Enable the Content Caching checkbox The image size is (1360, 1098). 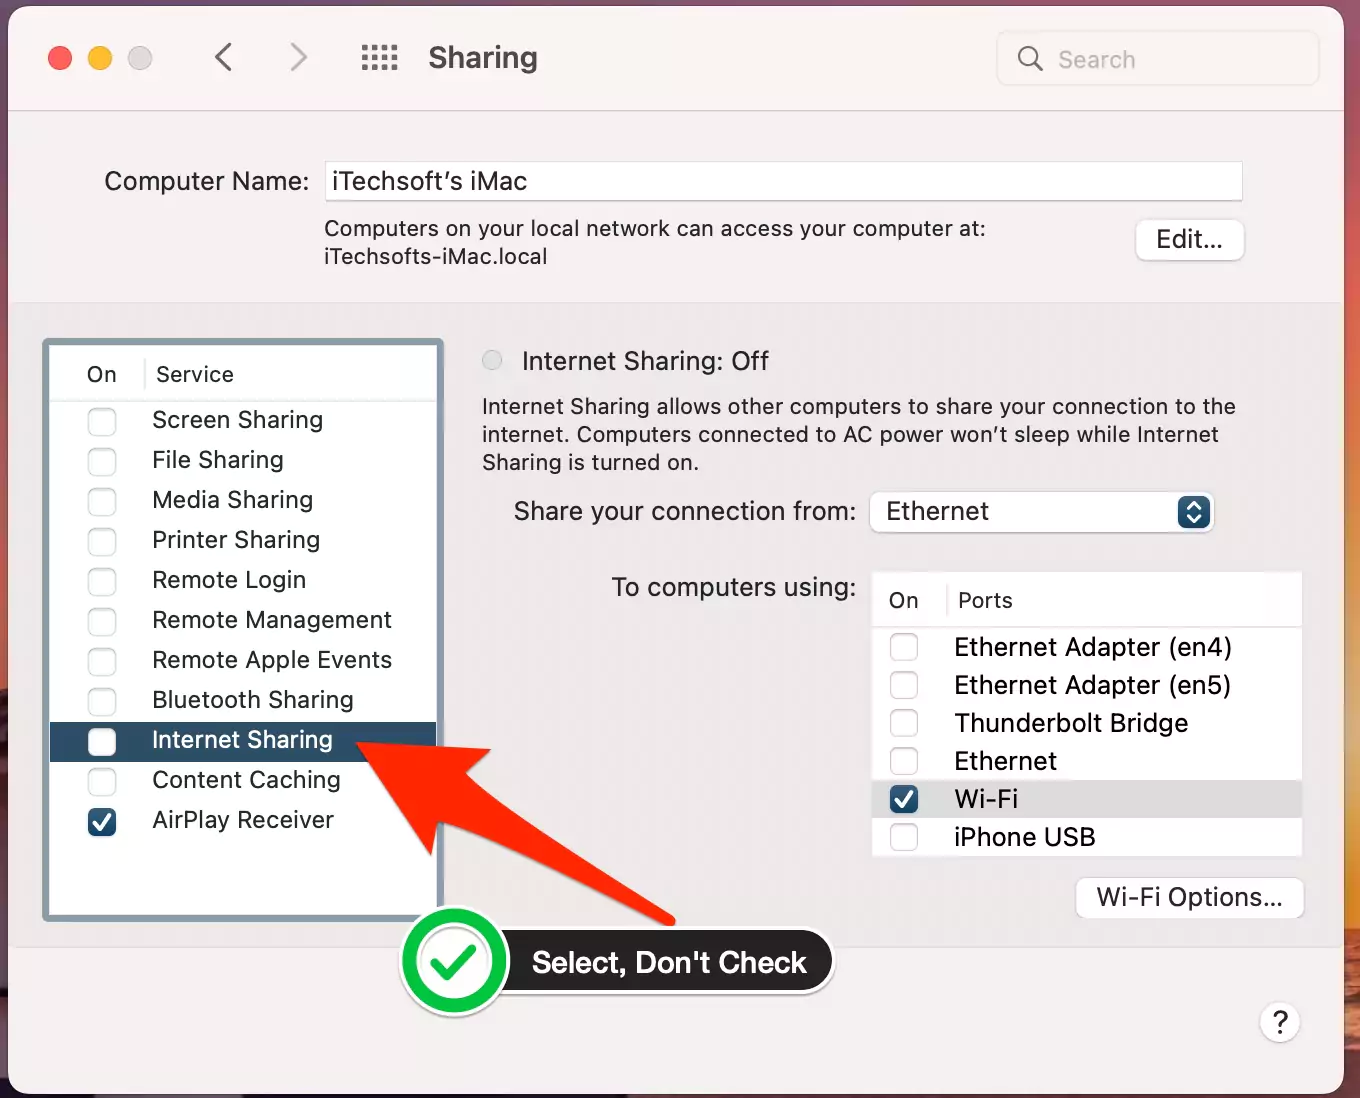tap(102, 781)
